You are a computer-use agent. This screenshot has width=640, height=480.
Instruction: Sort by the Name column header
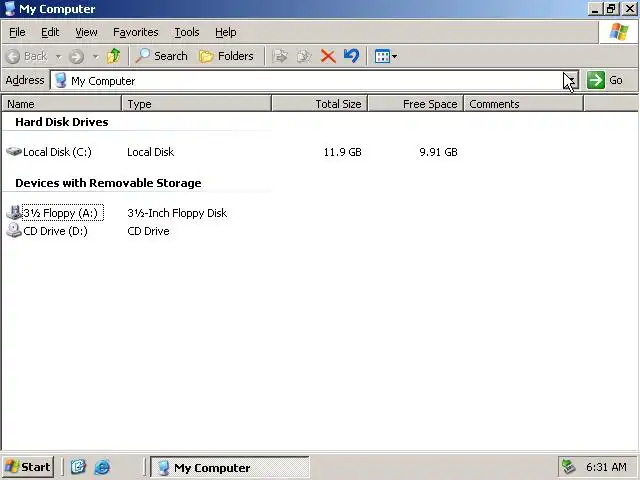click(62, 104)
